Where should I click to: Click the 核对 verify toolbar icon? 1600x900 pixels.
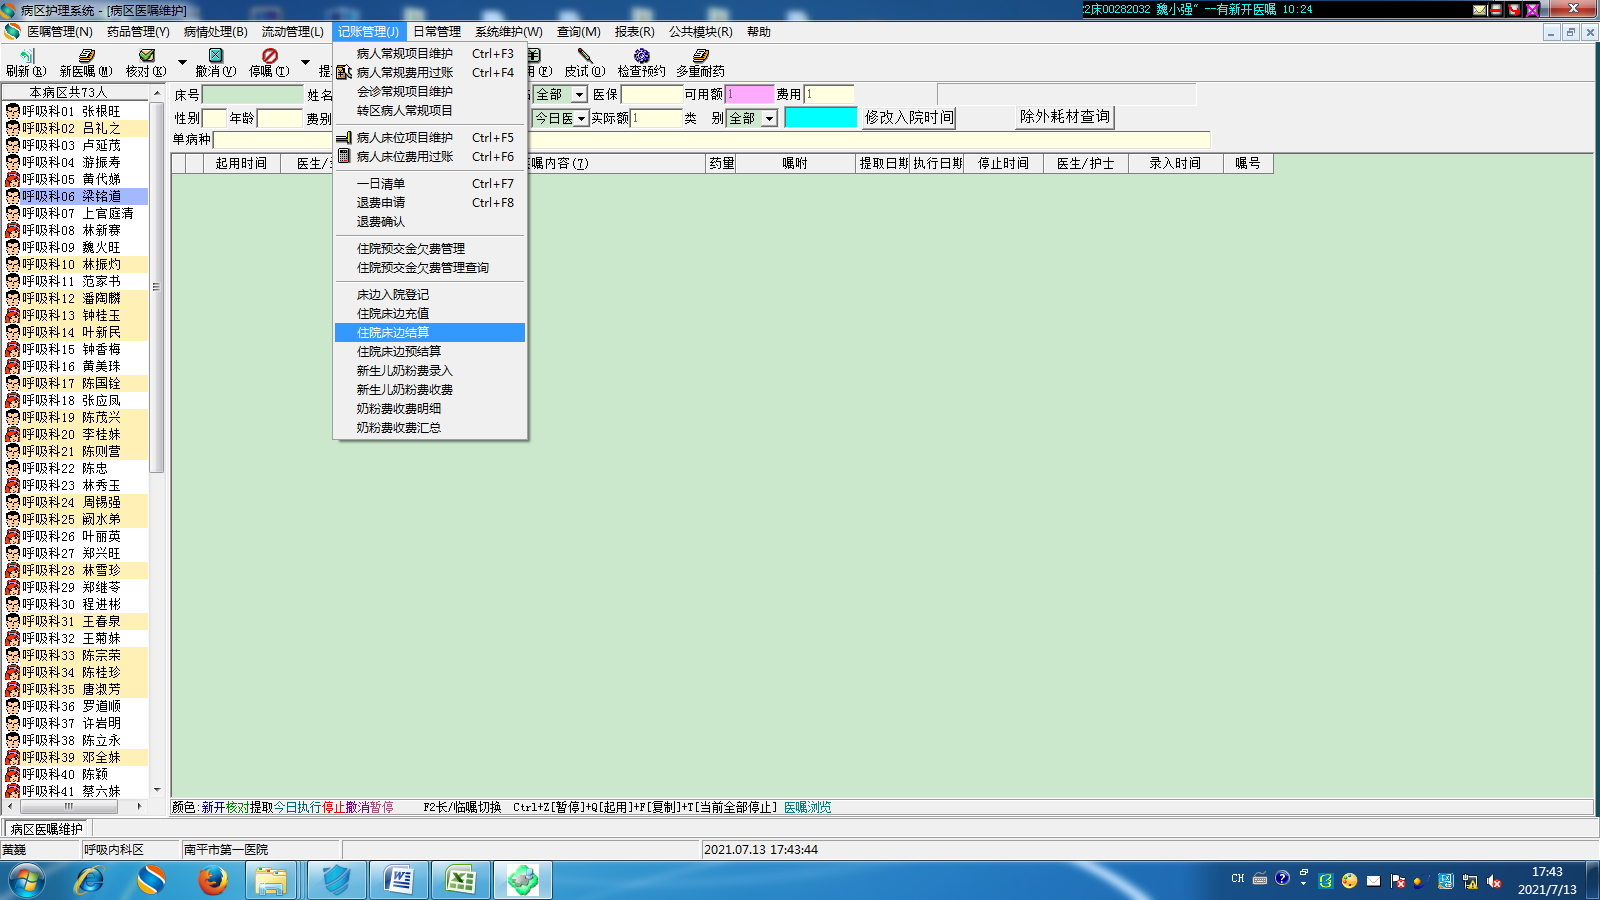(146, 63)
